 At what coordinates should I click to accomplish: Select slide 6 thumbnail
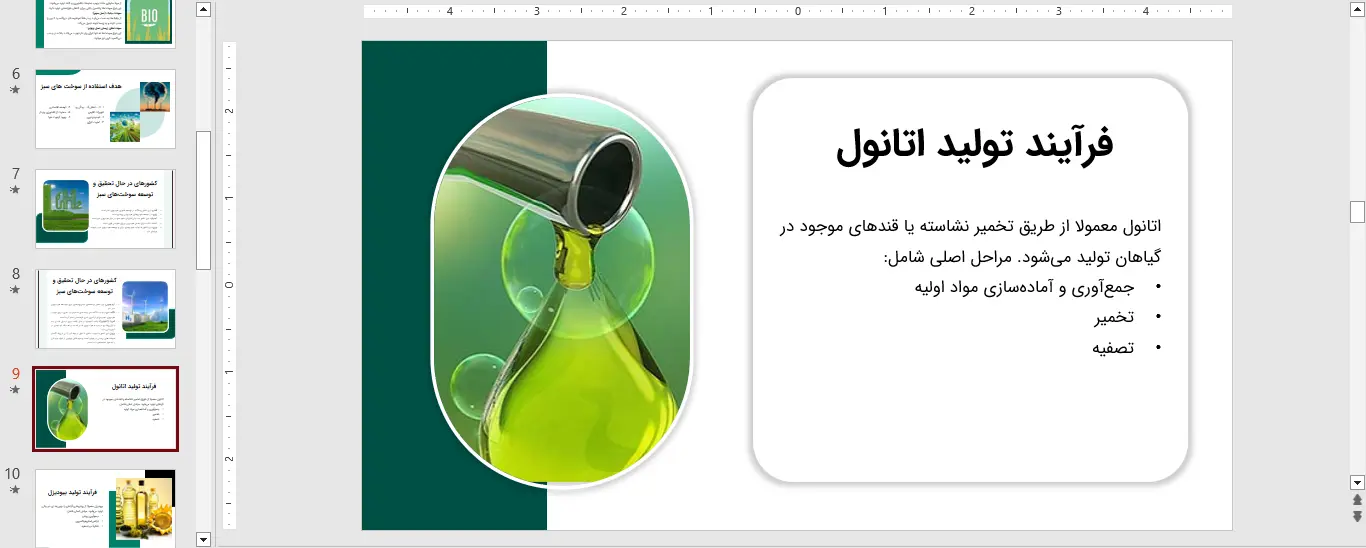pyautogui.click(x=105, y=109)
